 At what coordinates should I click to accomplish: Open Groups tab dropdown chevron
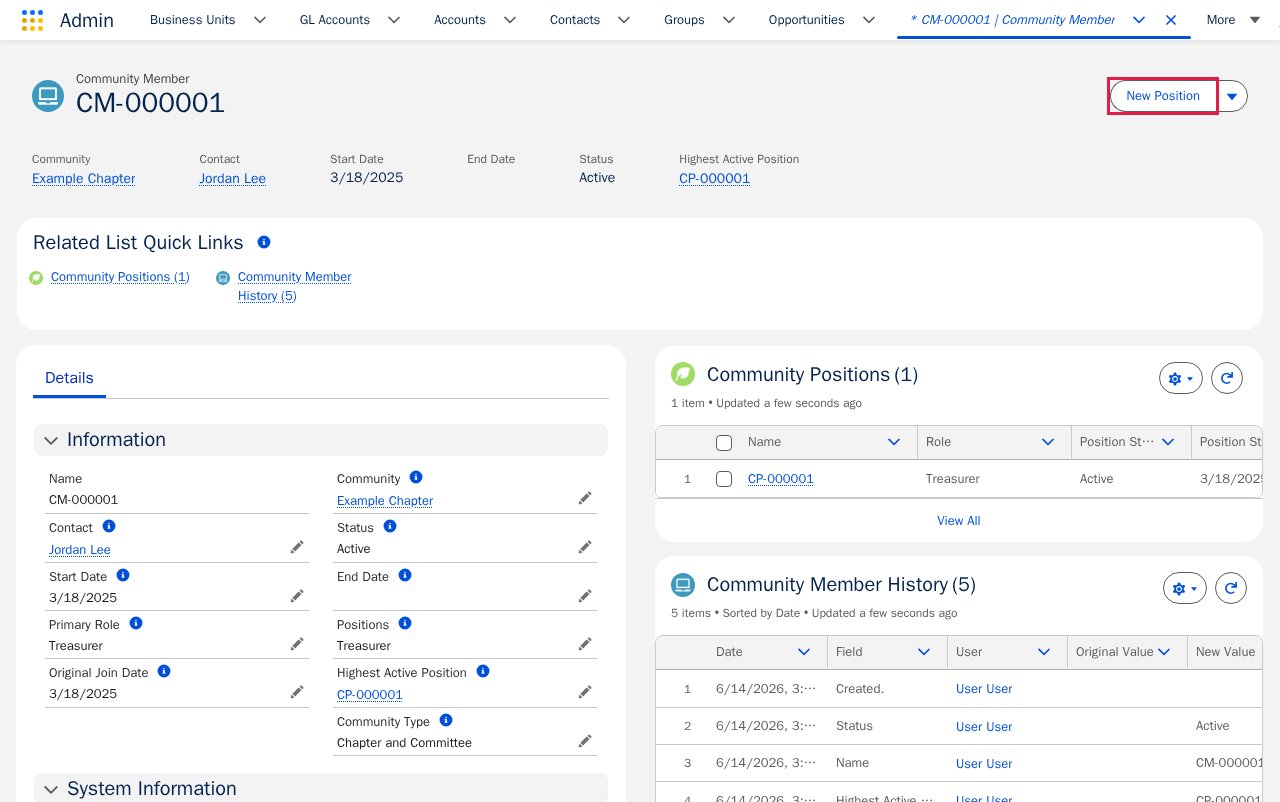point(729,20)
